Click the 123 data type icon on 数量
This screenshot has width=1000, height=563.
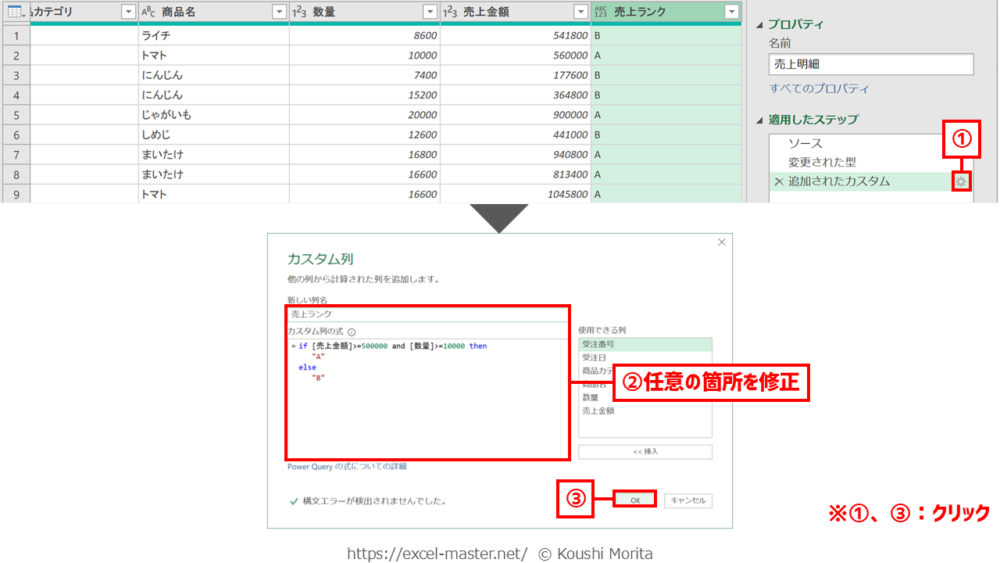298,11
